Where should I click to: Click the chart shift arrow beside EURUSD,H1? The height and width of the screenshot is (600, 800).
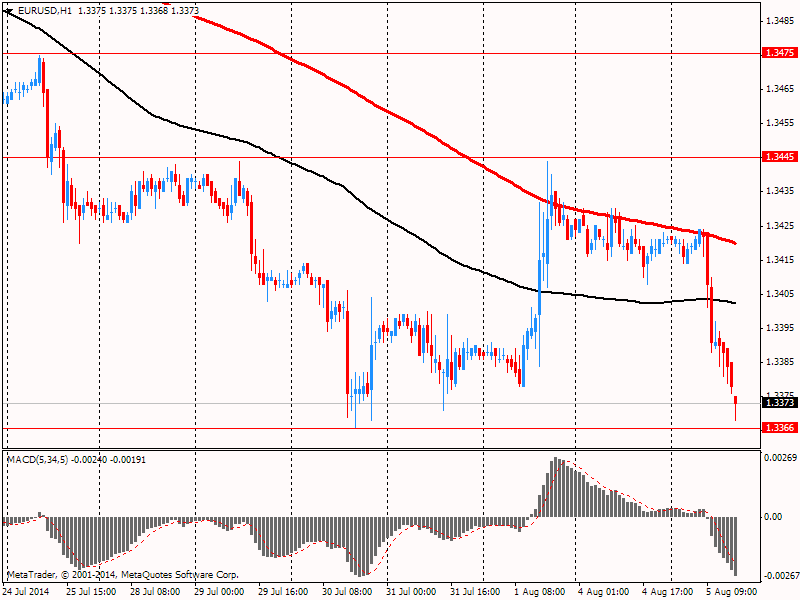coord(8,10)
